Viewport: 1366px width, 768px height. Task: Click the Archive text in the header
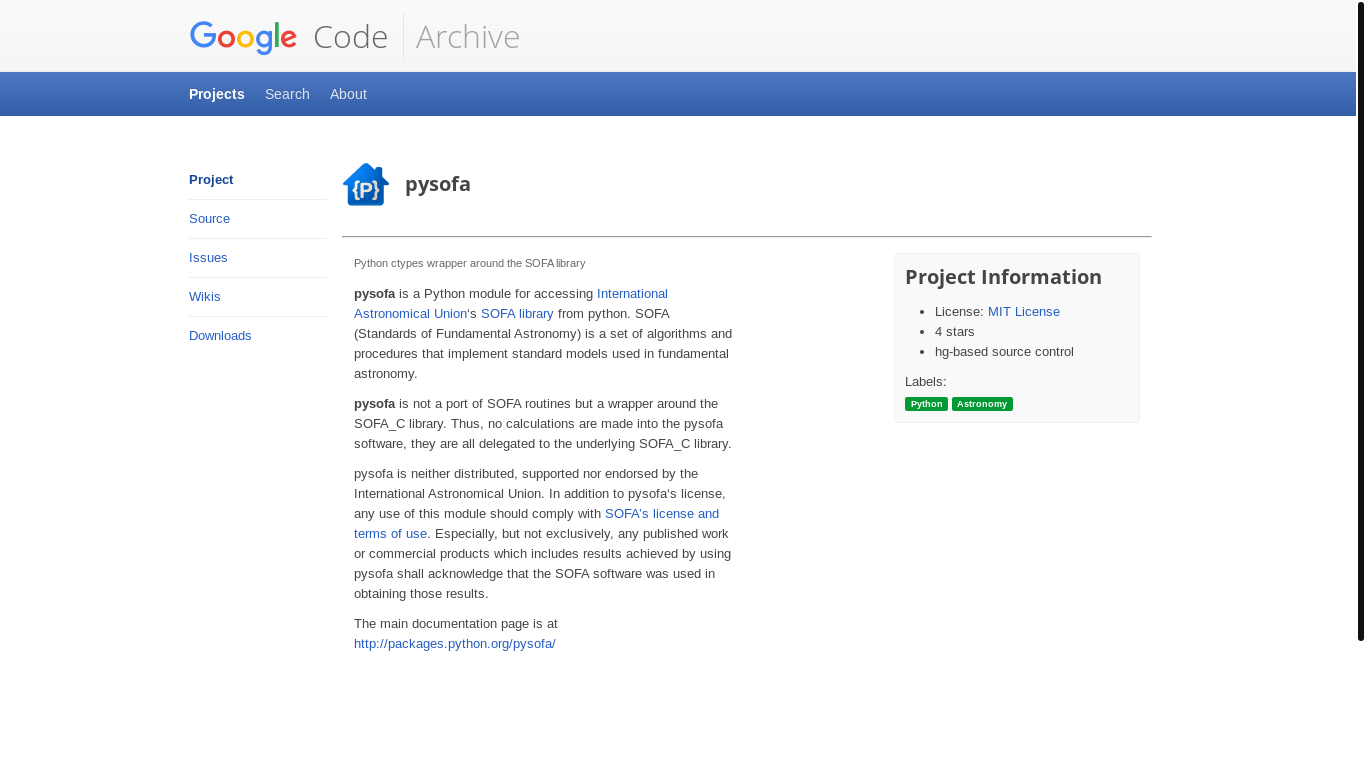[467, 37]
